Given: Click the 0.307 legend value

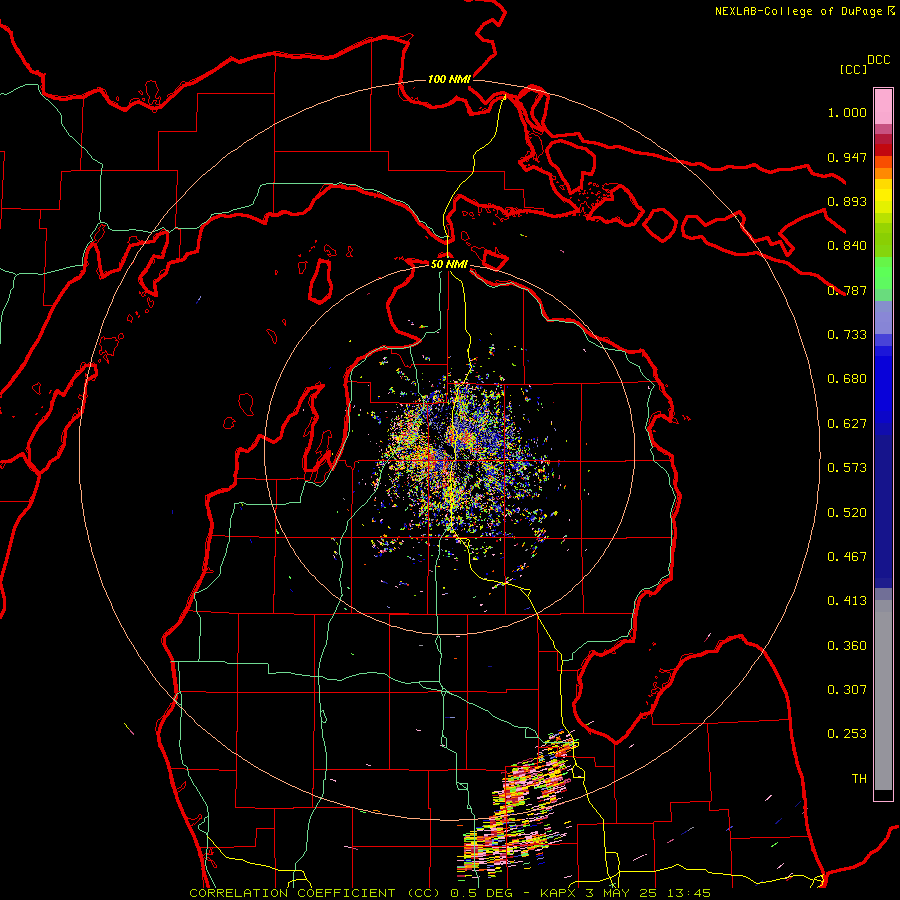Looking at the screenshot, I should 847,690.
